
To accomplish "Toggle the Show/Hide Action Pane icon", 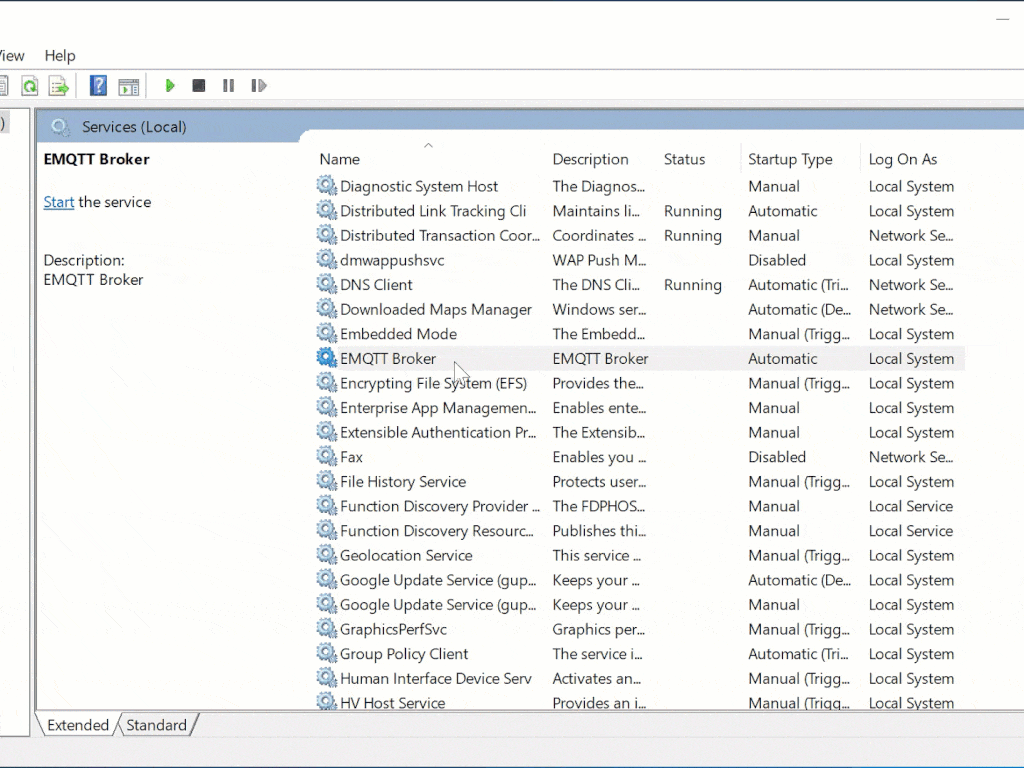I will 129,86.
